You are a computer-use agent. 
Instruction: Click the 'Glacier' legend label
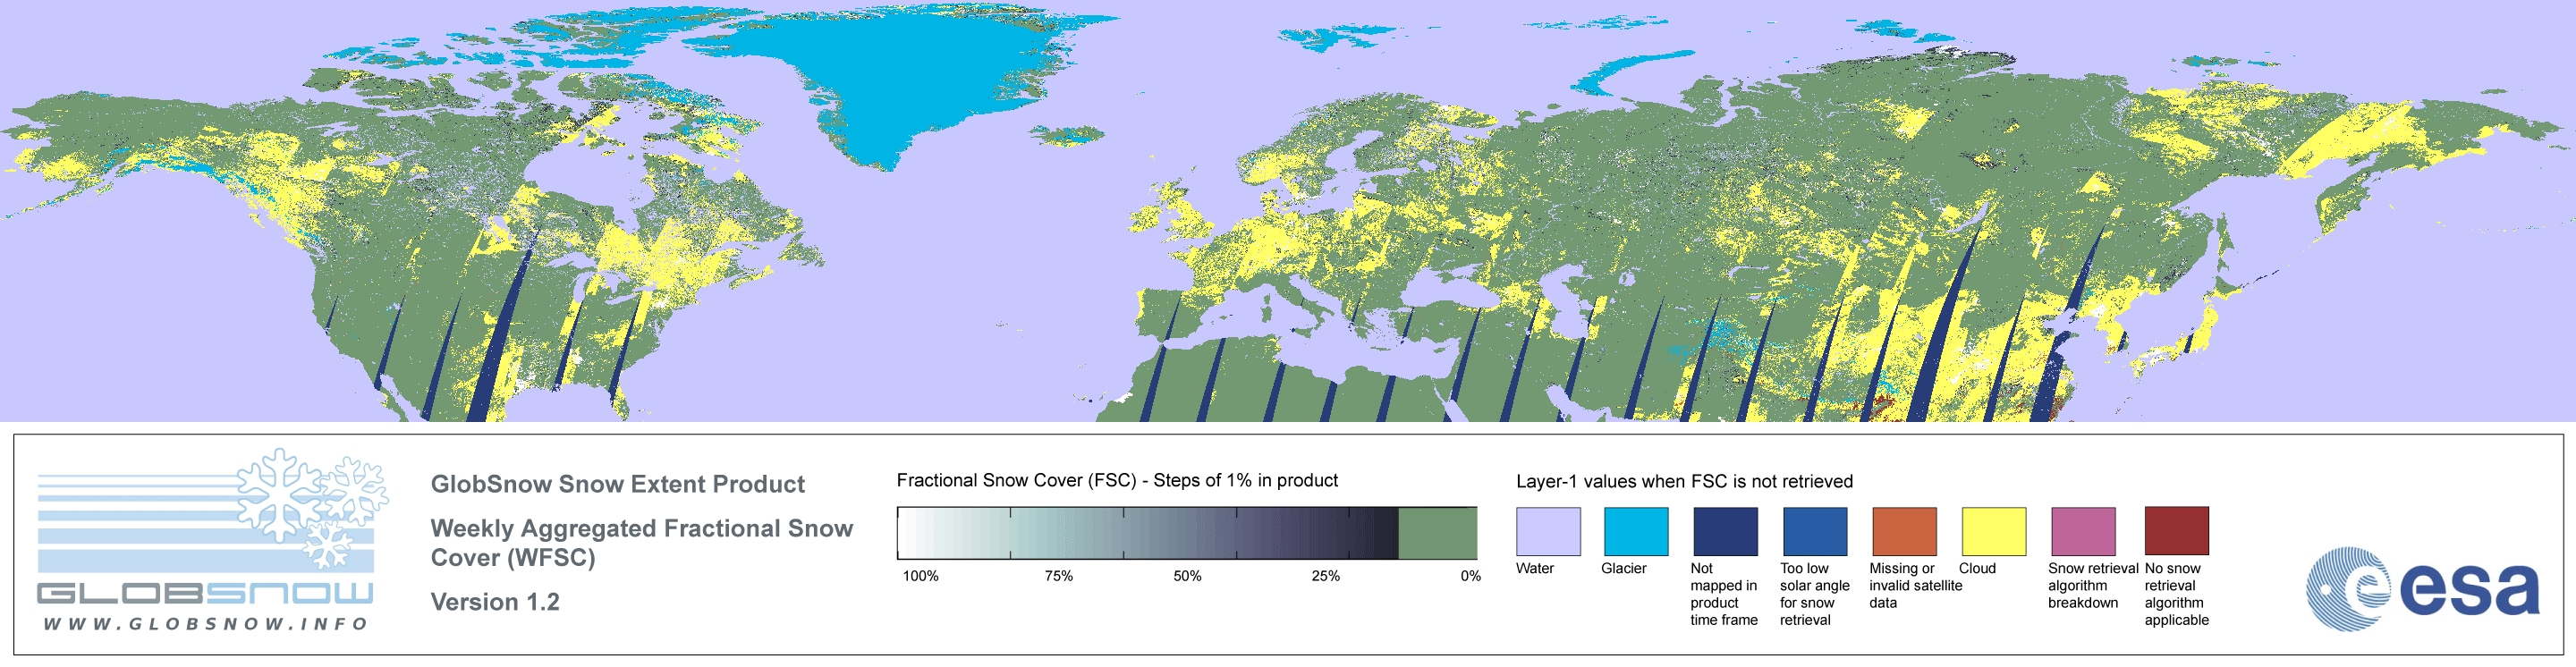(1624, 568)
